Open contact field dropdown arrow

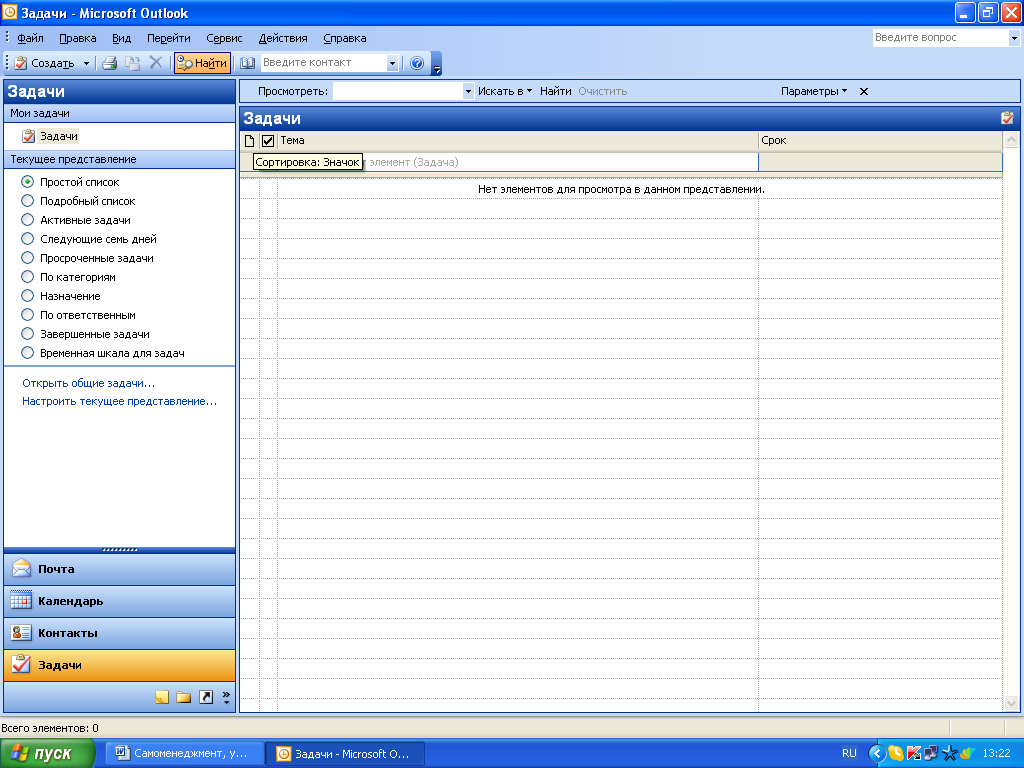click(x=392, y=63)
